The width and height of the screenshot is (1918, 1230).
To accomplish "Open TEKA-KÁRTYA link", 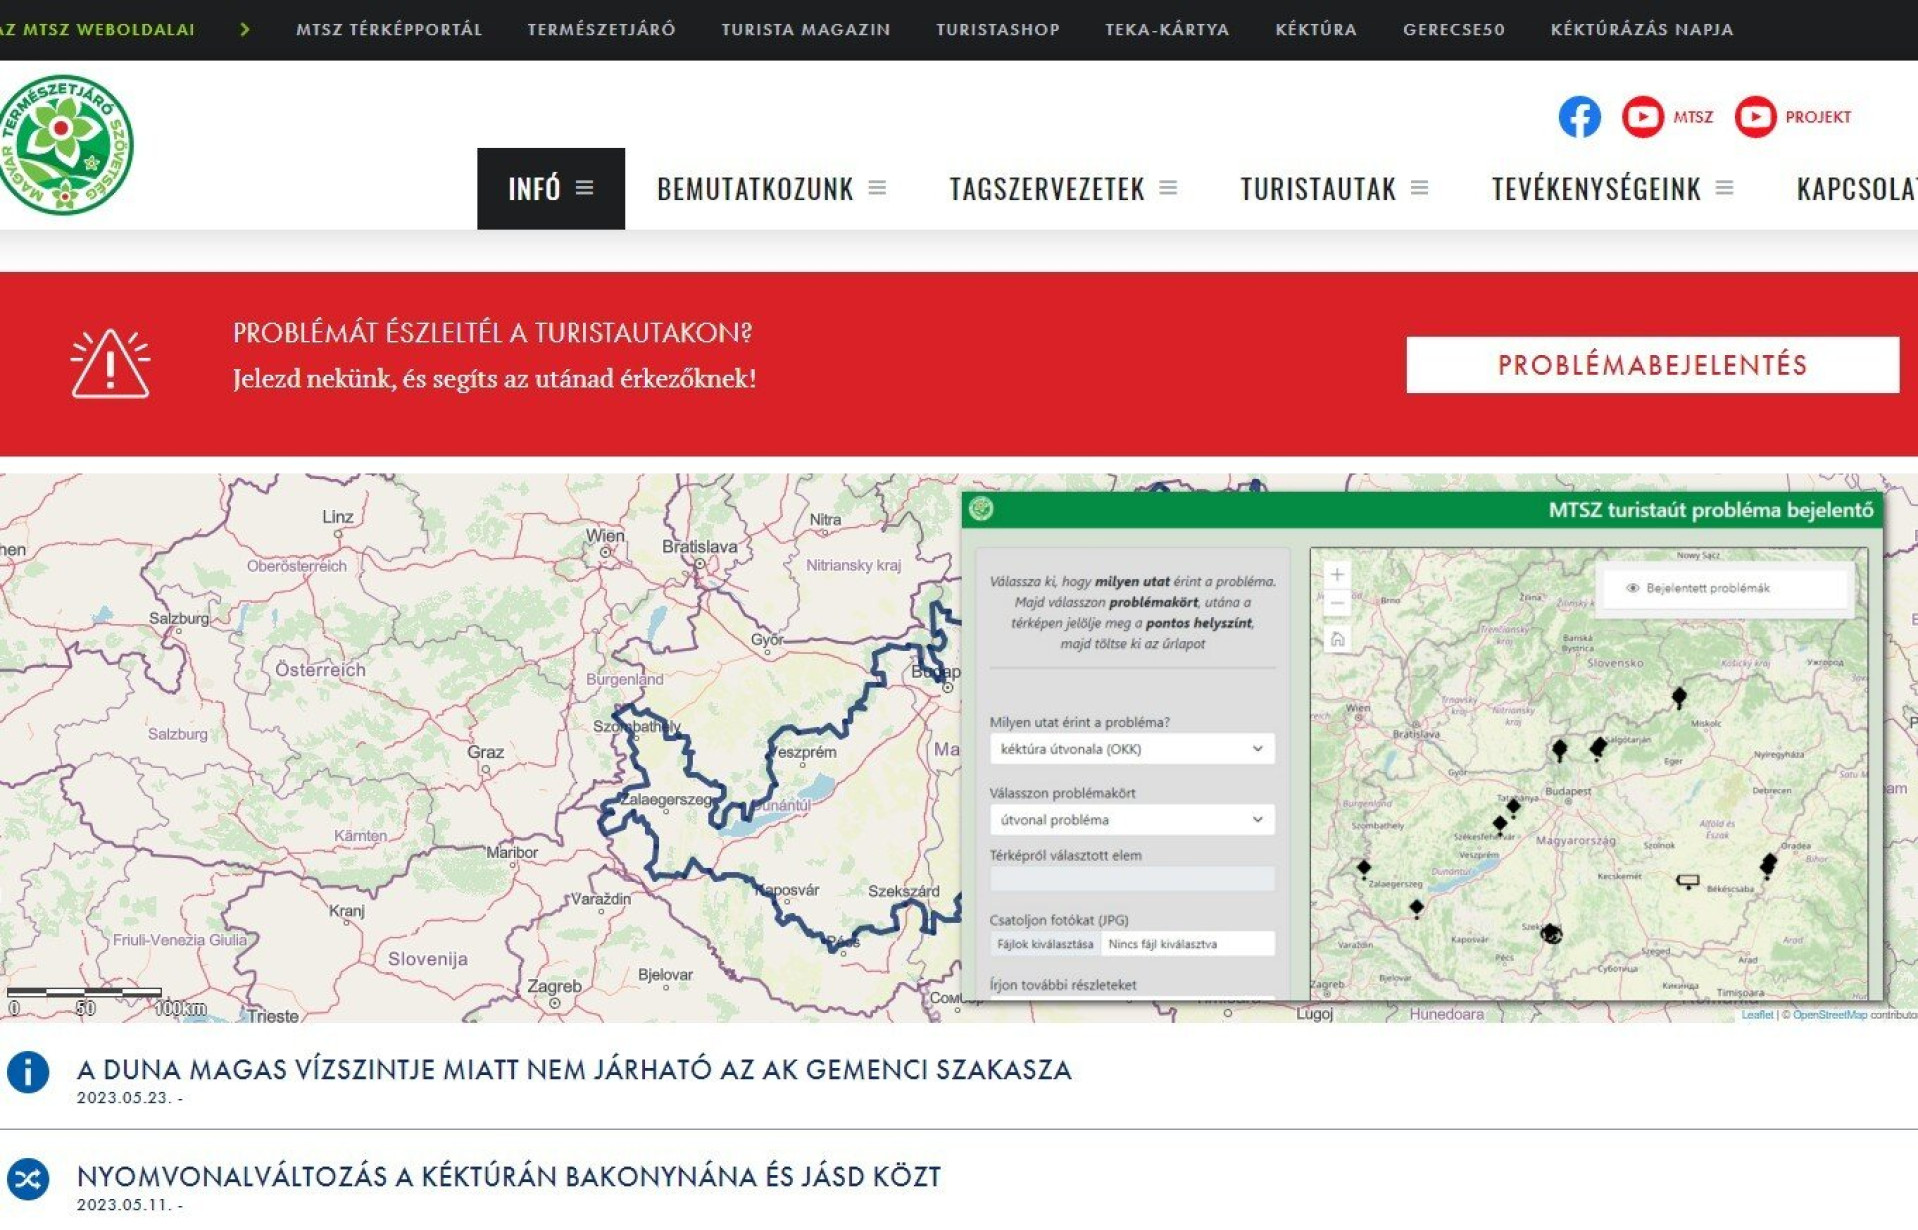I will tap(1167, 30).
